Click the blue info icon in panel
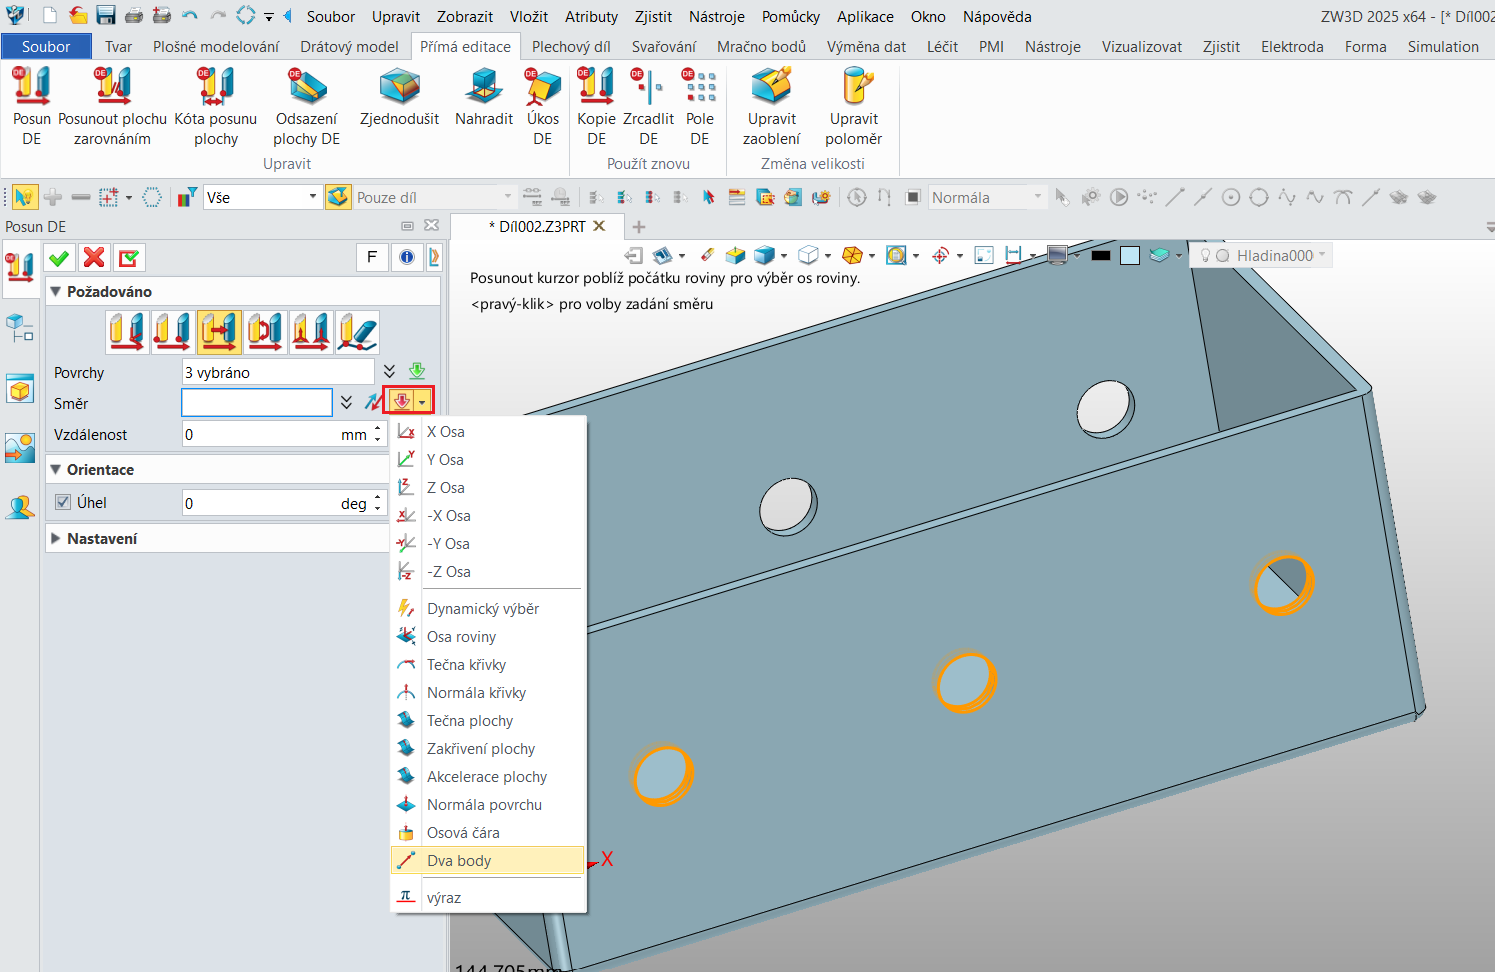This screenshot has width=1495, height=972. (407, 258)
